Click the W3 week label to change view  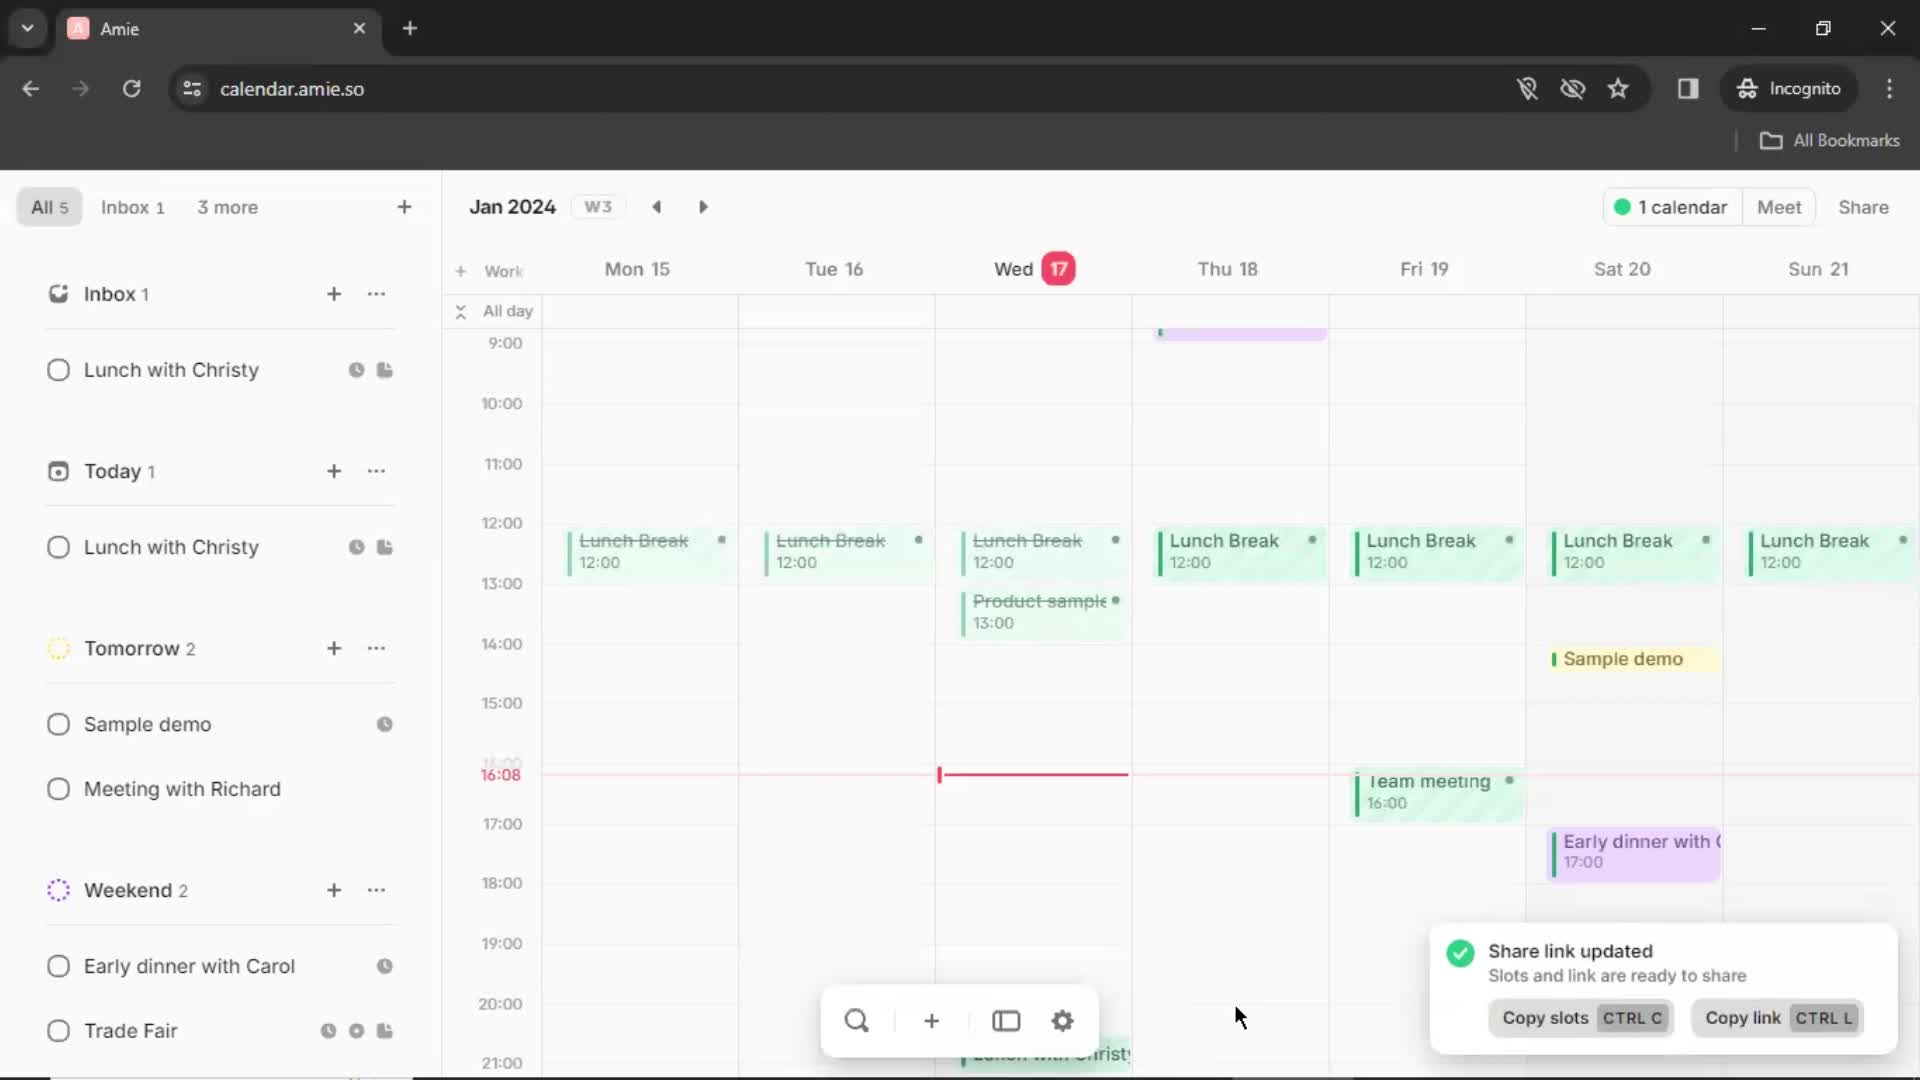point(599,207)
